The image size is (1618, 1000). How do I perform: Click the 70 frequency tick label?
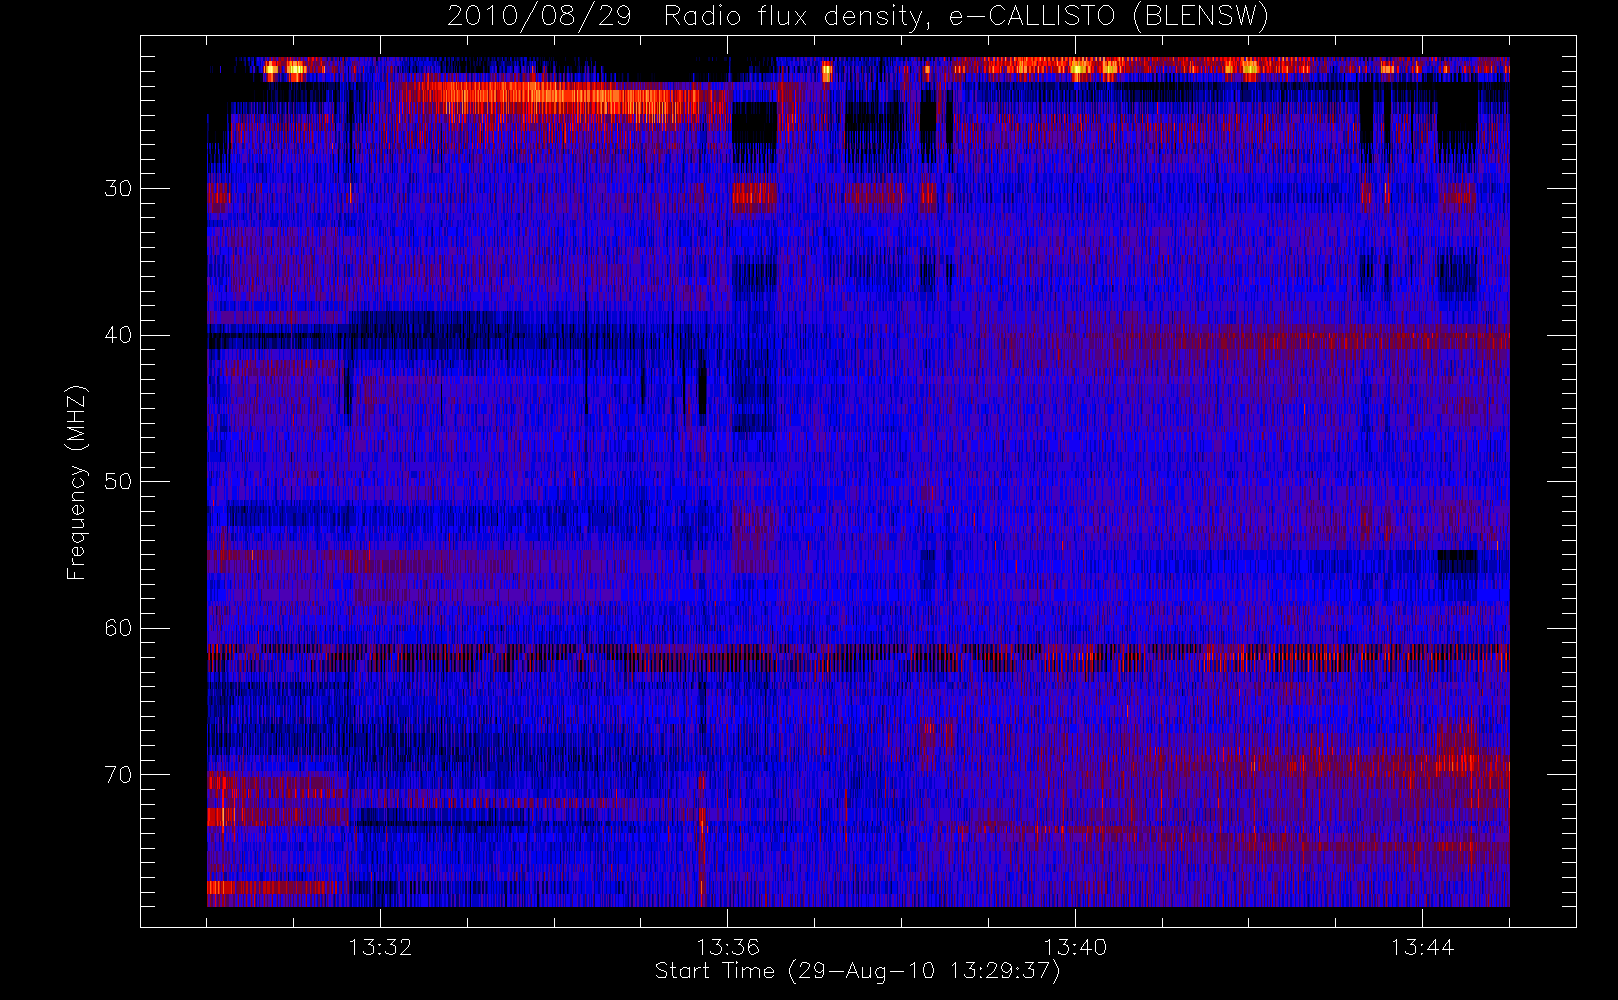[x=118, y=775]
